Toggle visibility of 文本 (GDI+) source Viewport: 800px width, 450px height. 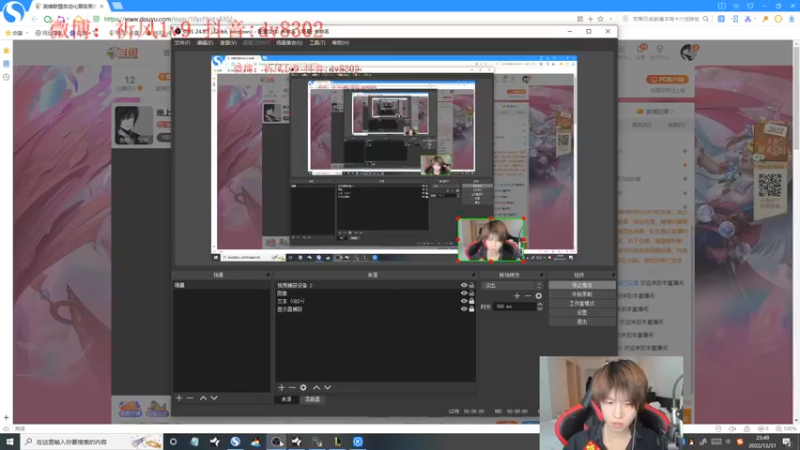pos(464,301)
